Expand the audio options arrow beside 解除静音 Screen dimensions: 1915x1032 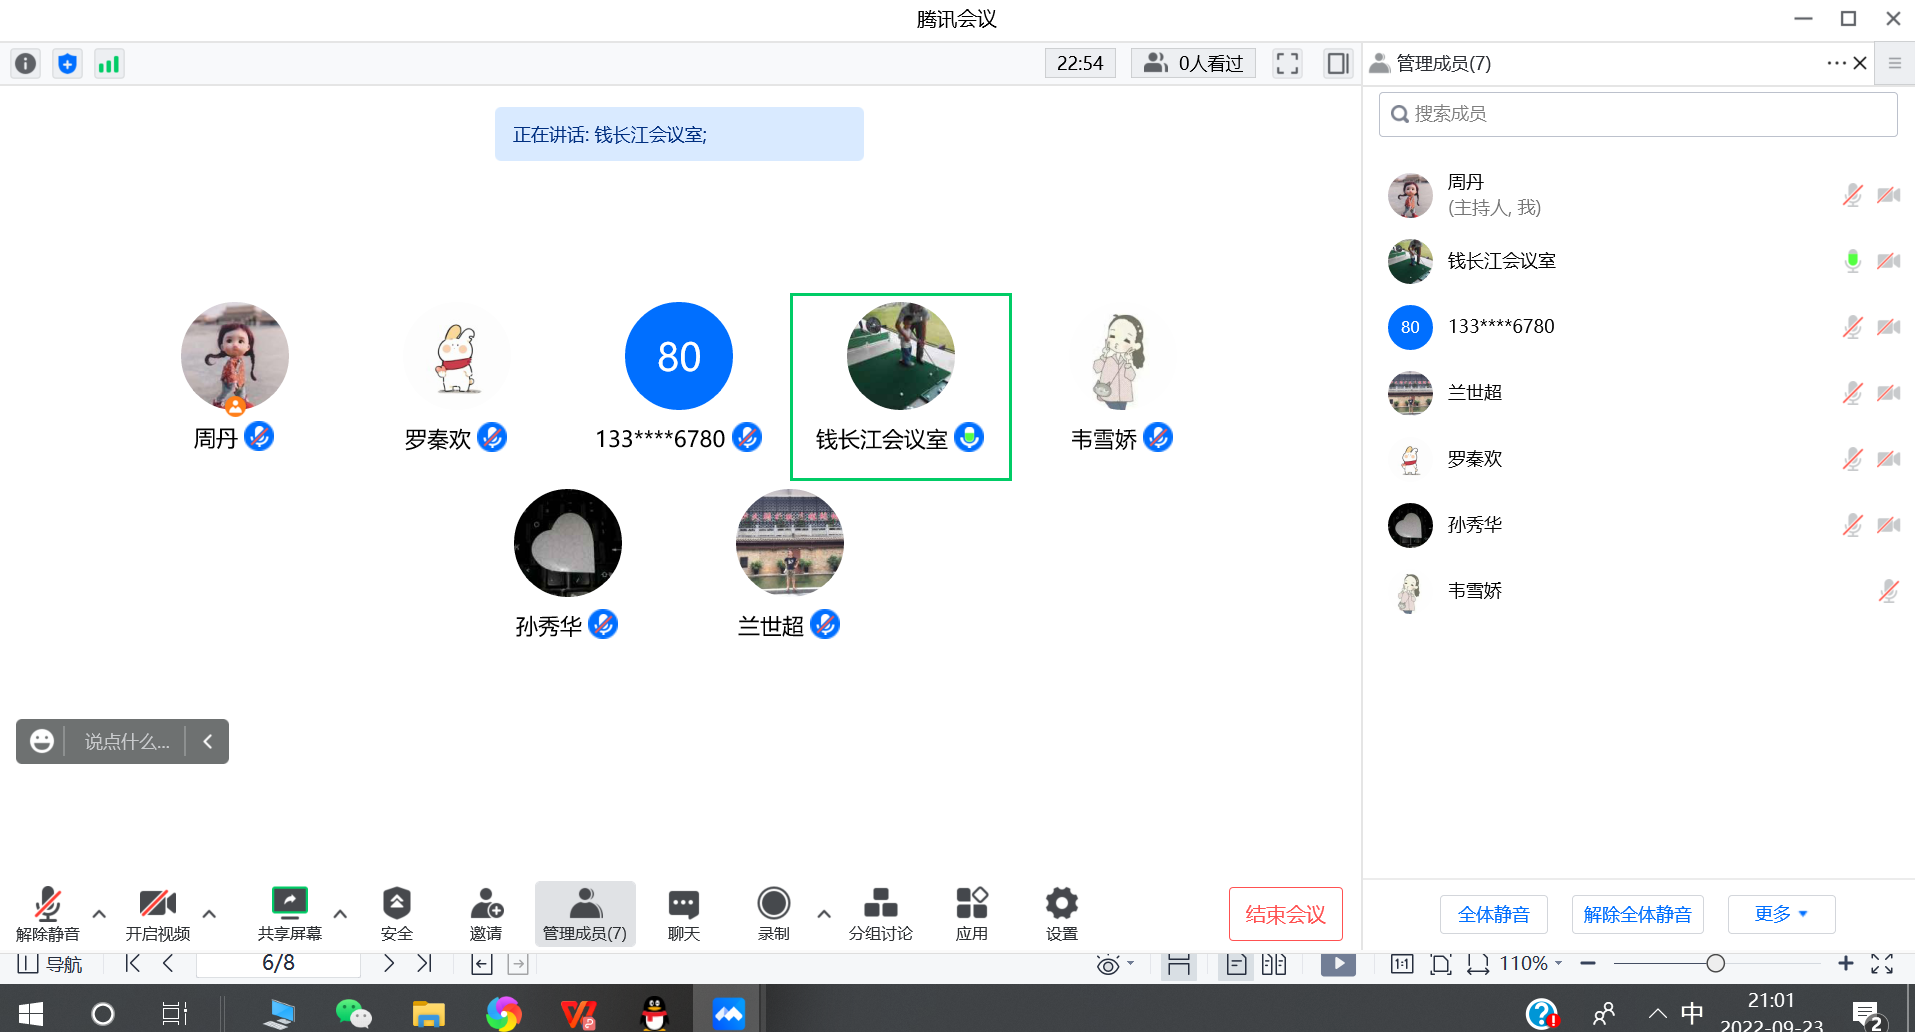click(x=99, y=914)
